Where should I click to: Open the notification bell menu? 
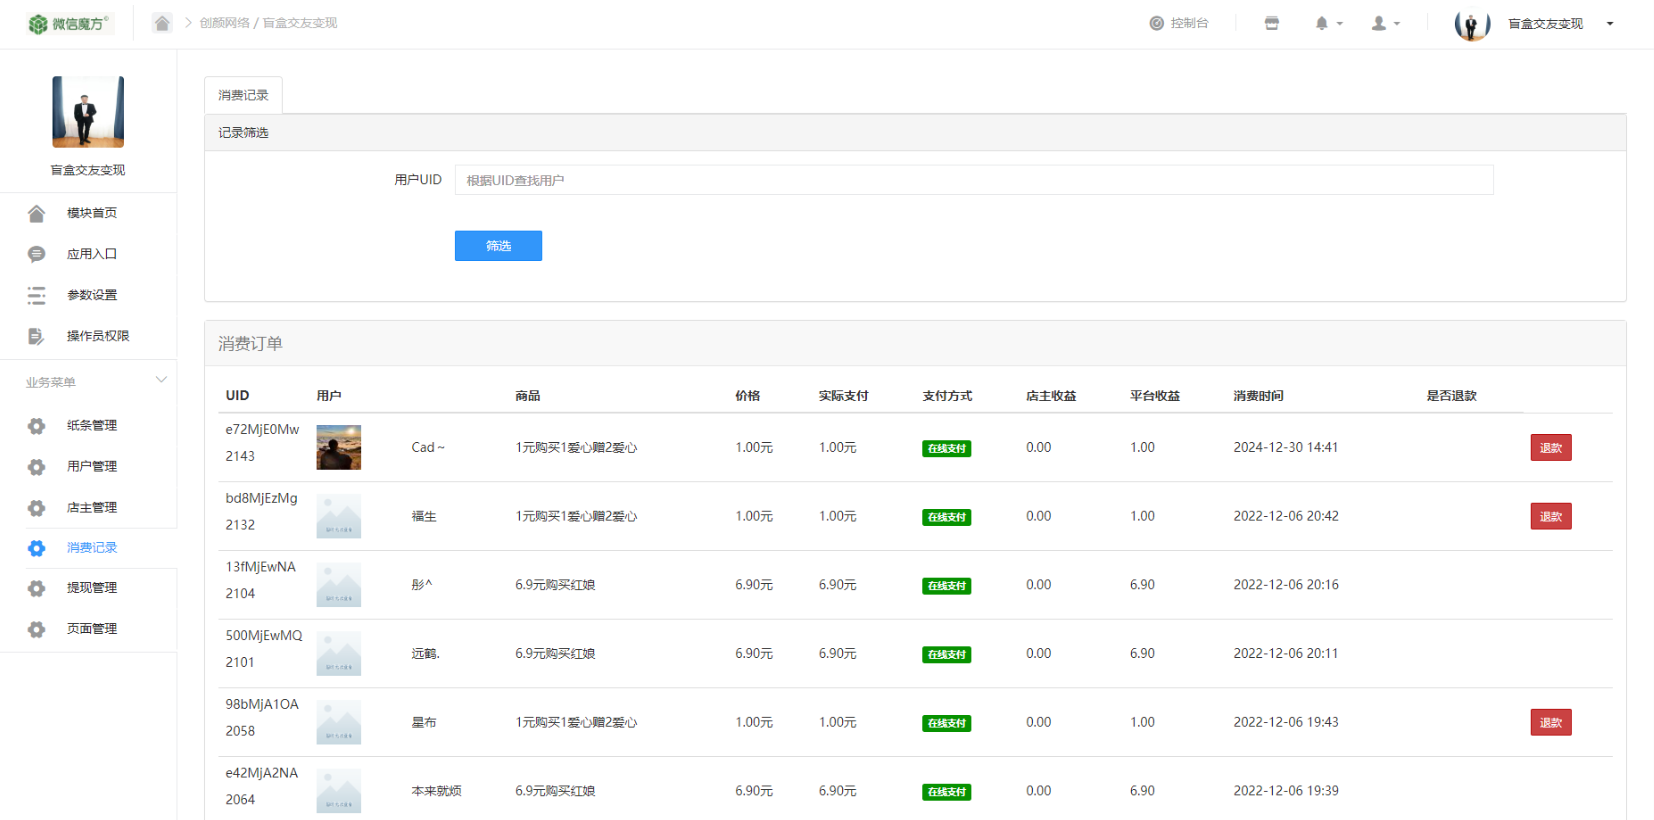click(1327, 23)
